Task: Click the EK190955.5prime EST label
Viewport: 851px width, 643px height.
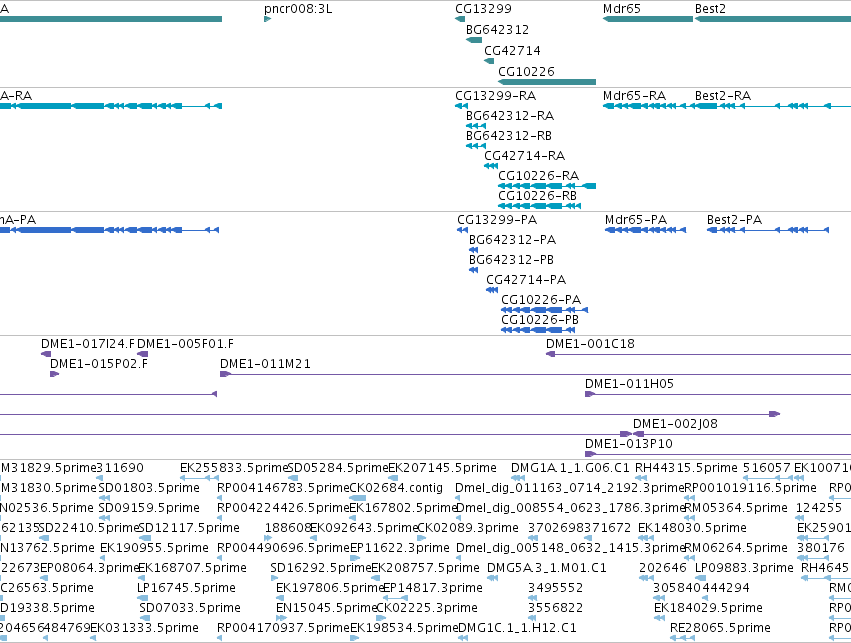Action: pyautogui.click(x=155, y=549)
